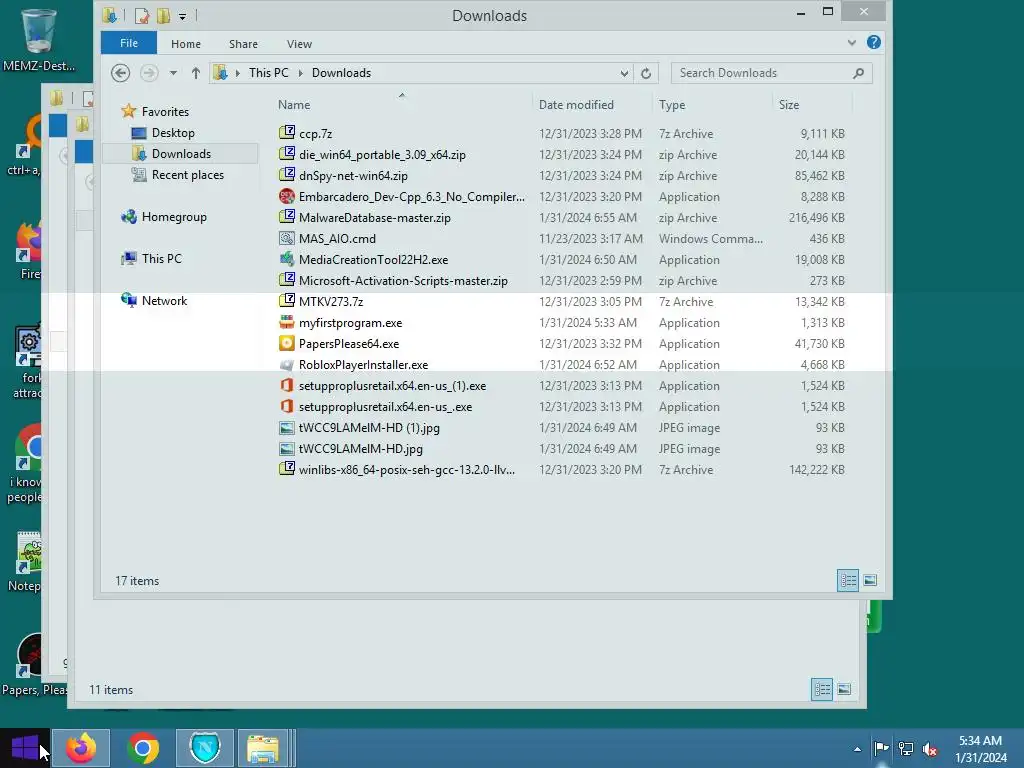The width and height of the screenshot is (1024, 768).
Task: Select the myfirstprogram.exe icon
Action: coord(287,322)
